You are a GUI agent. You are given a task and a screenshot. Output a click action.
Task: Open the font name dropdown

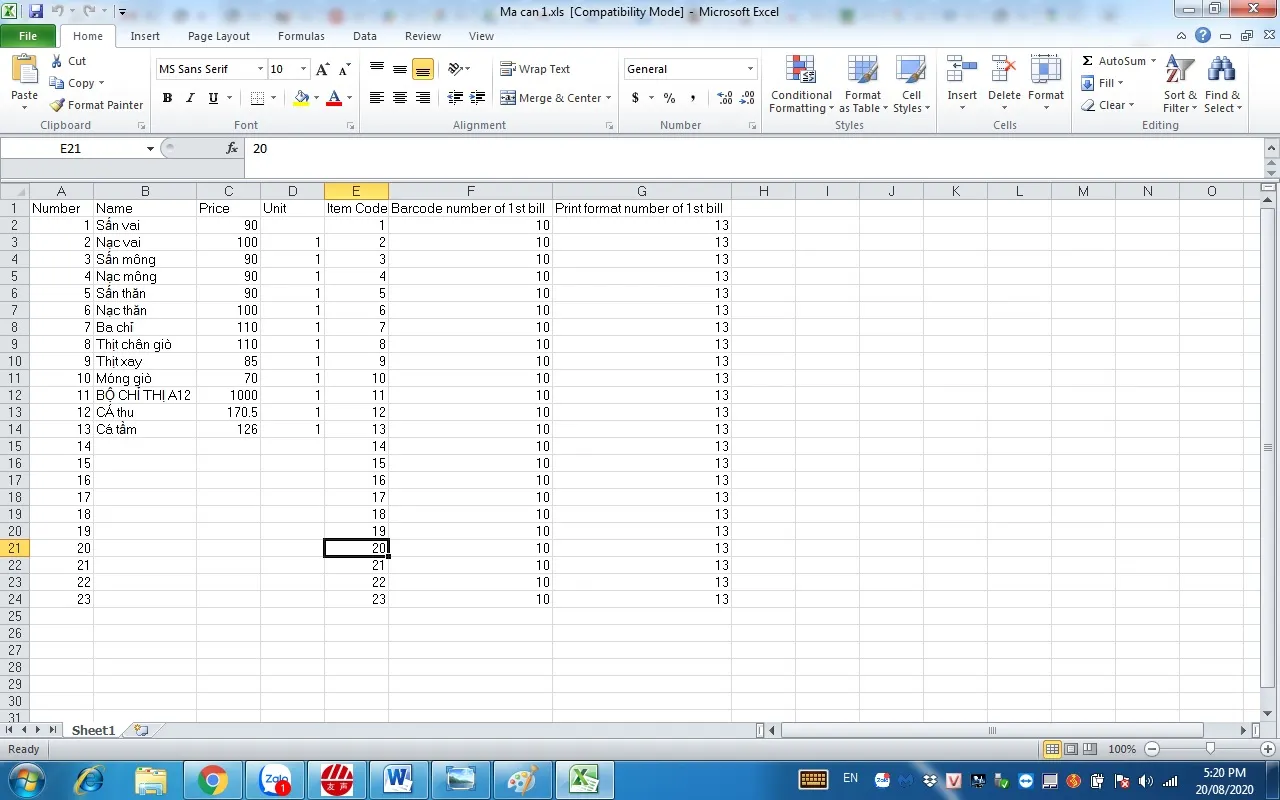coord(261,69)
